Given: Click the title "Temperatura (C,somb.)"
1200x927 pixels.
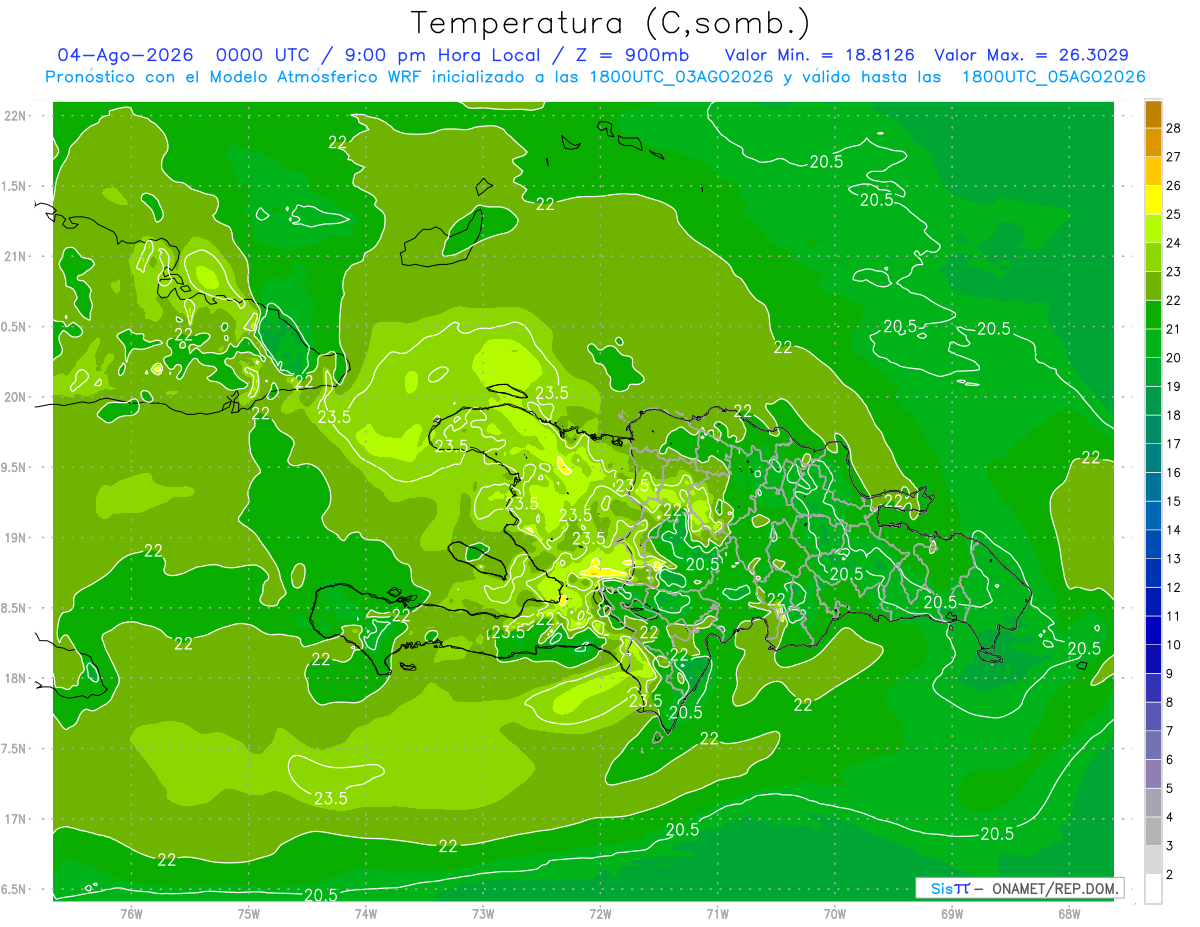Looking at the screenshot, I should coord(610,23).
